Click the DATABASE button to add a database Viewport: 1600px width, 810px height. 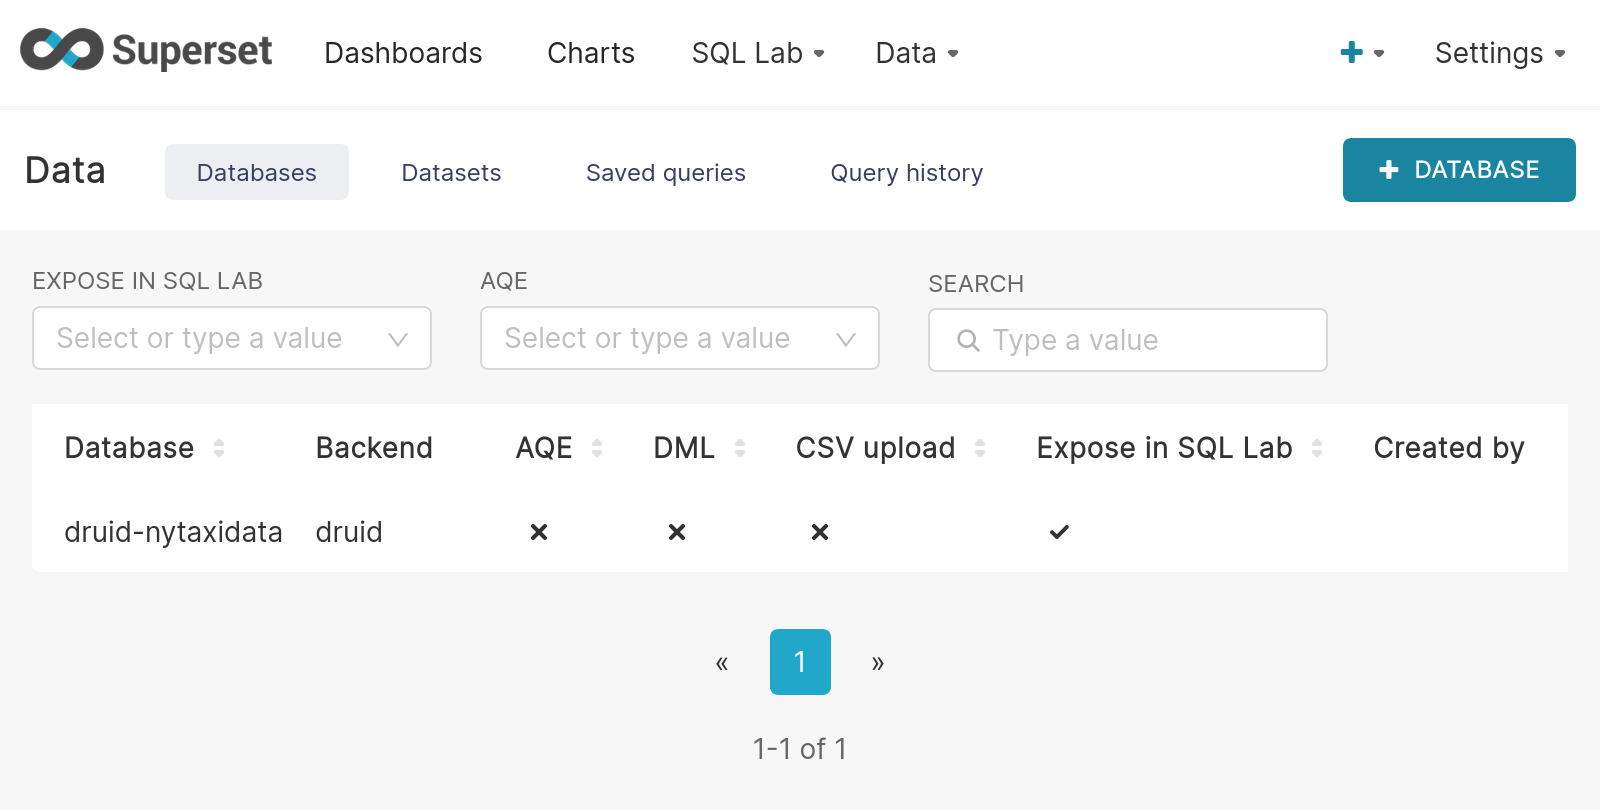1458,170
